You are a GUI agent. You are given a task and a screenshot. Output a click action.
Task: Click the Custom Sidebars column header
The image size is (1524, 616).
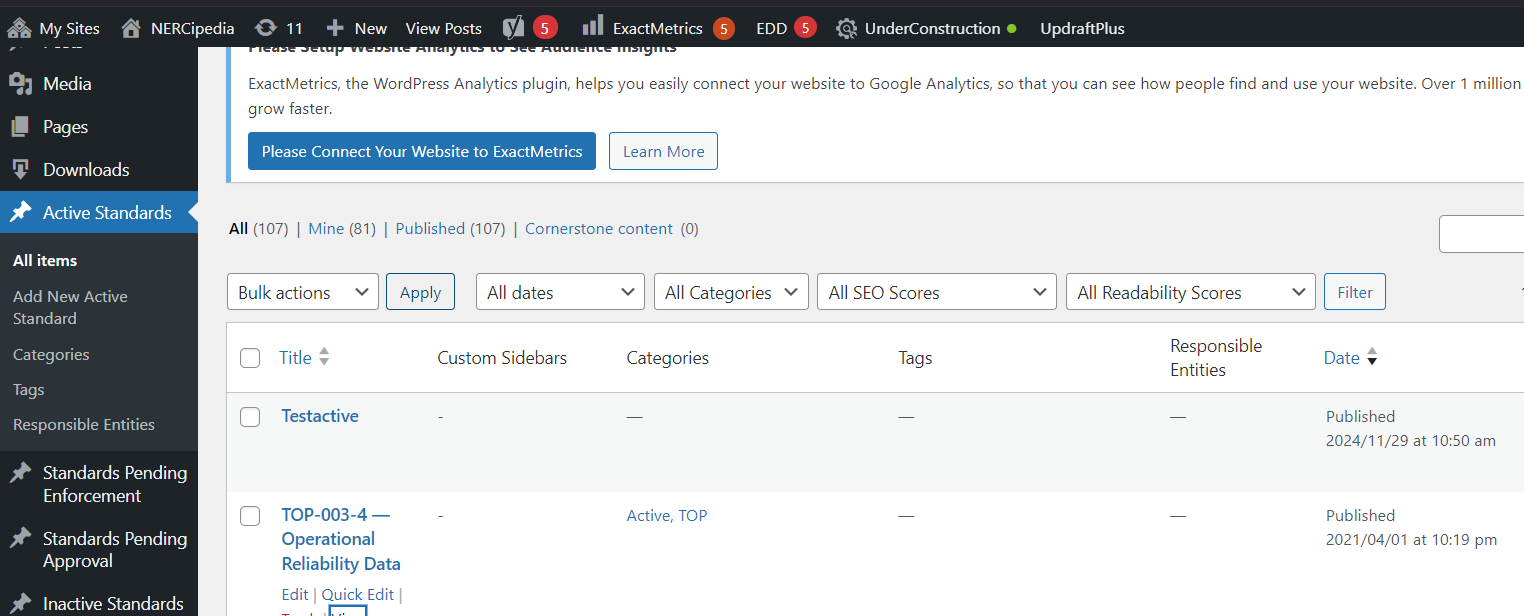click(502, 357)
